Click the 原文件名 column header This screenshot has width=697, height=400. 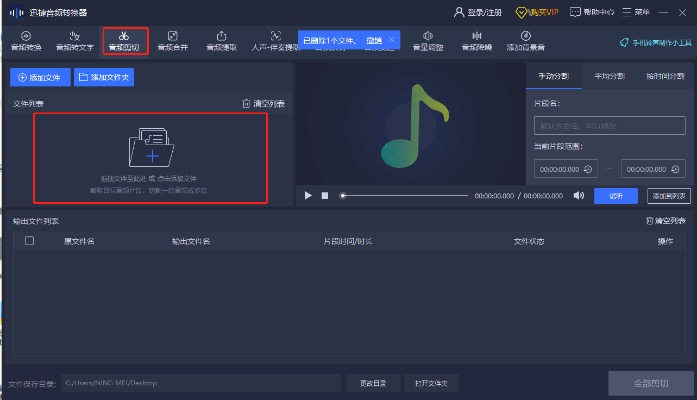coord(79,241)
